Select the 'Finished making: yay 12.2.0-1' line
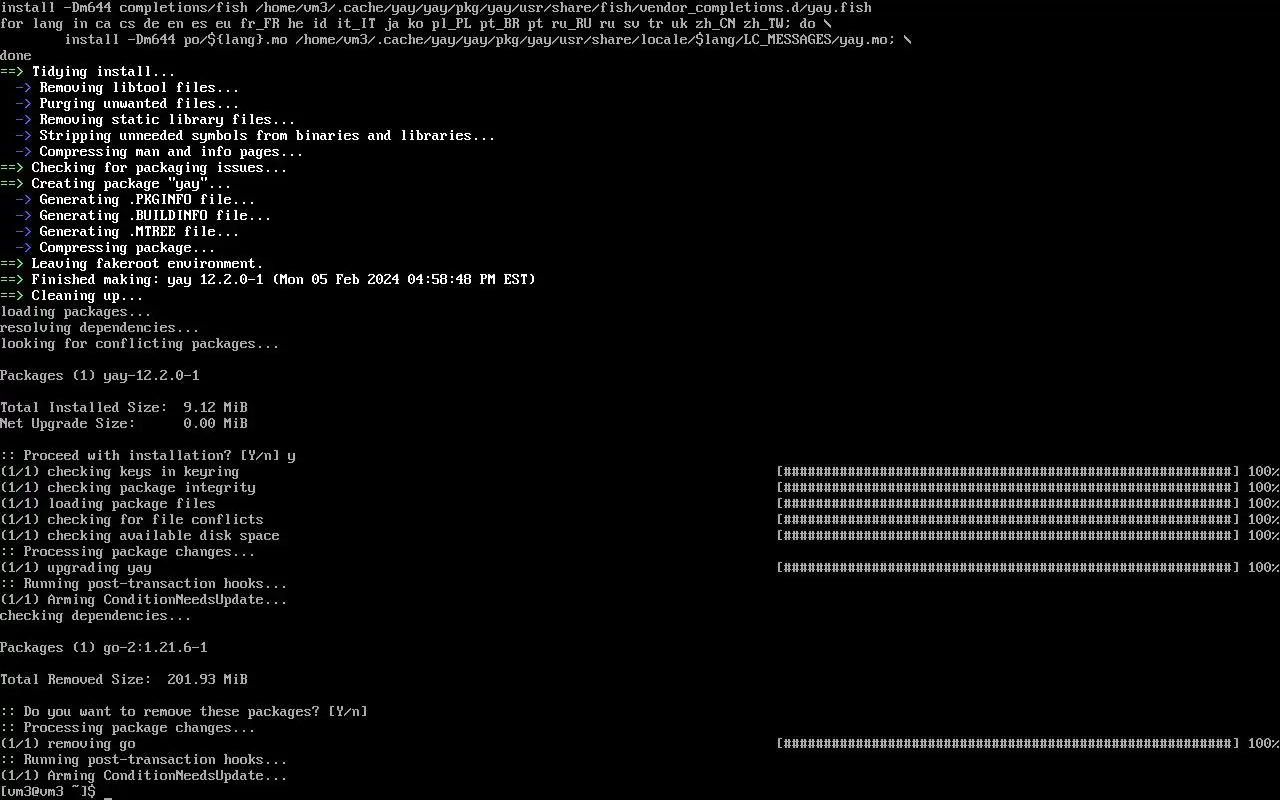Image resolution: width=1280 pixels, height=800 pixels. tap(268, 280)
